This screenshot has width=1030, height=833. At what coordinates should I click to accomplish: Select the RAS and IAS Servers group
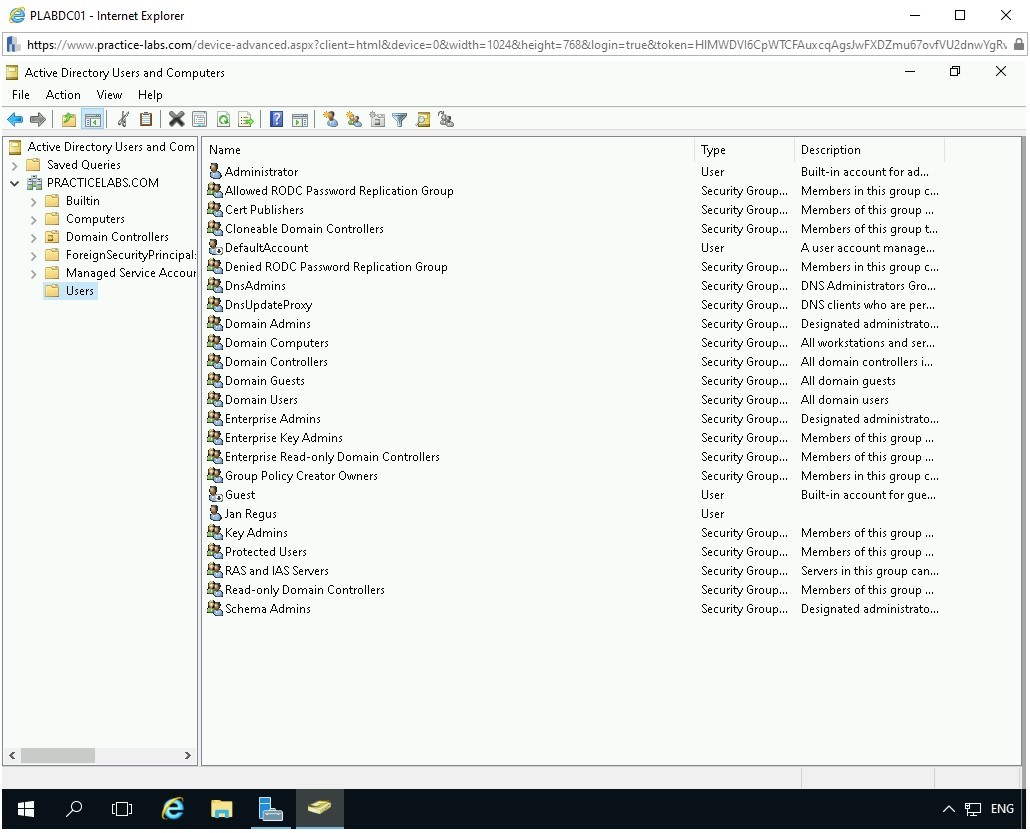pyautogui.click(x=277, y=571)
